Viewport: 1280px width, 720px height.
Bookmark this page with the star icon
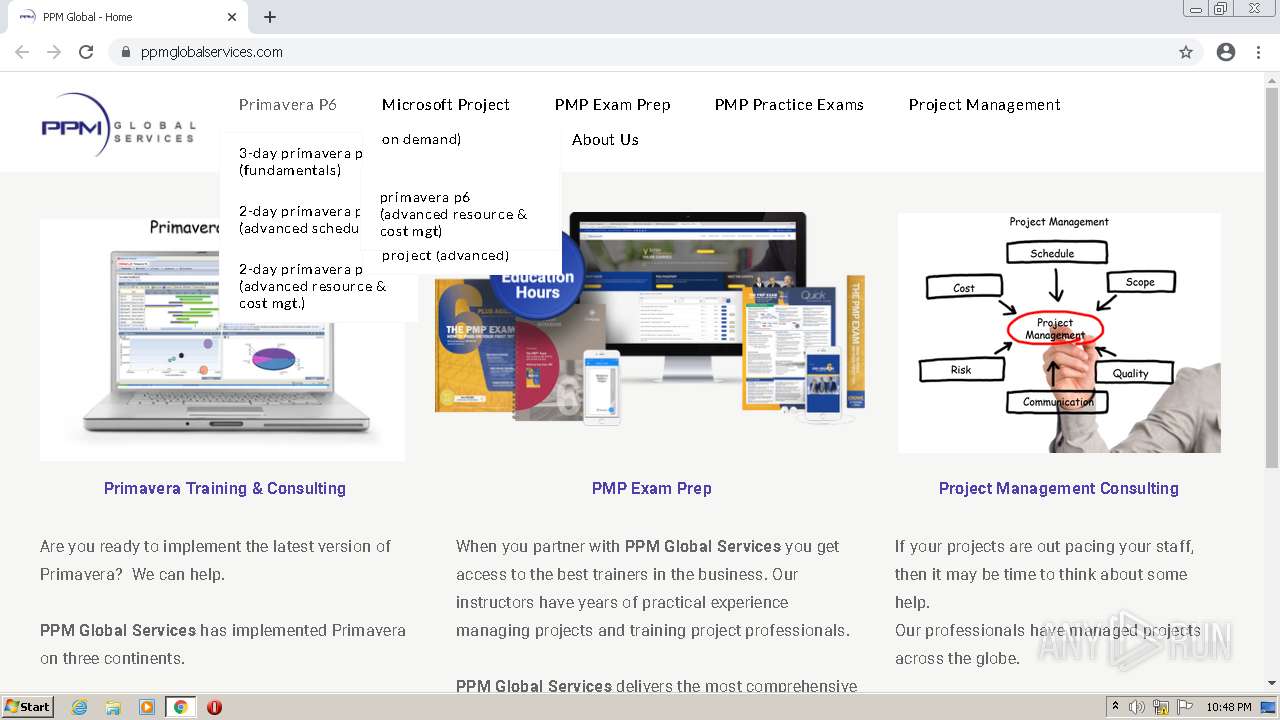coord(1186,52)
